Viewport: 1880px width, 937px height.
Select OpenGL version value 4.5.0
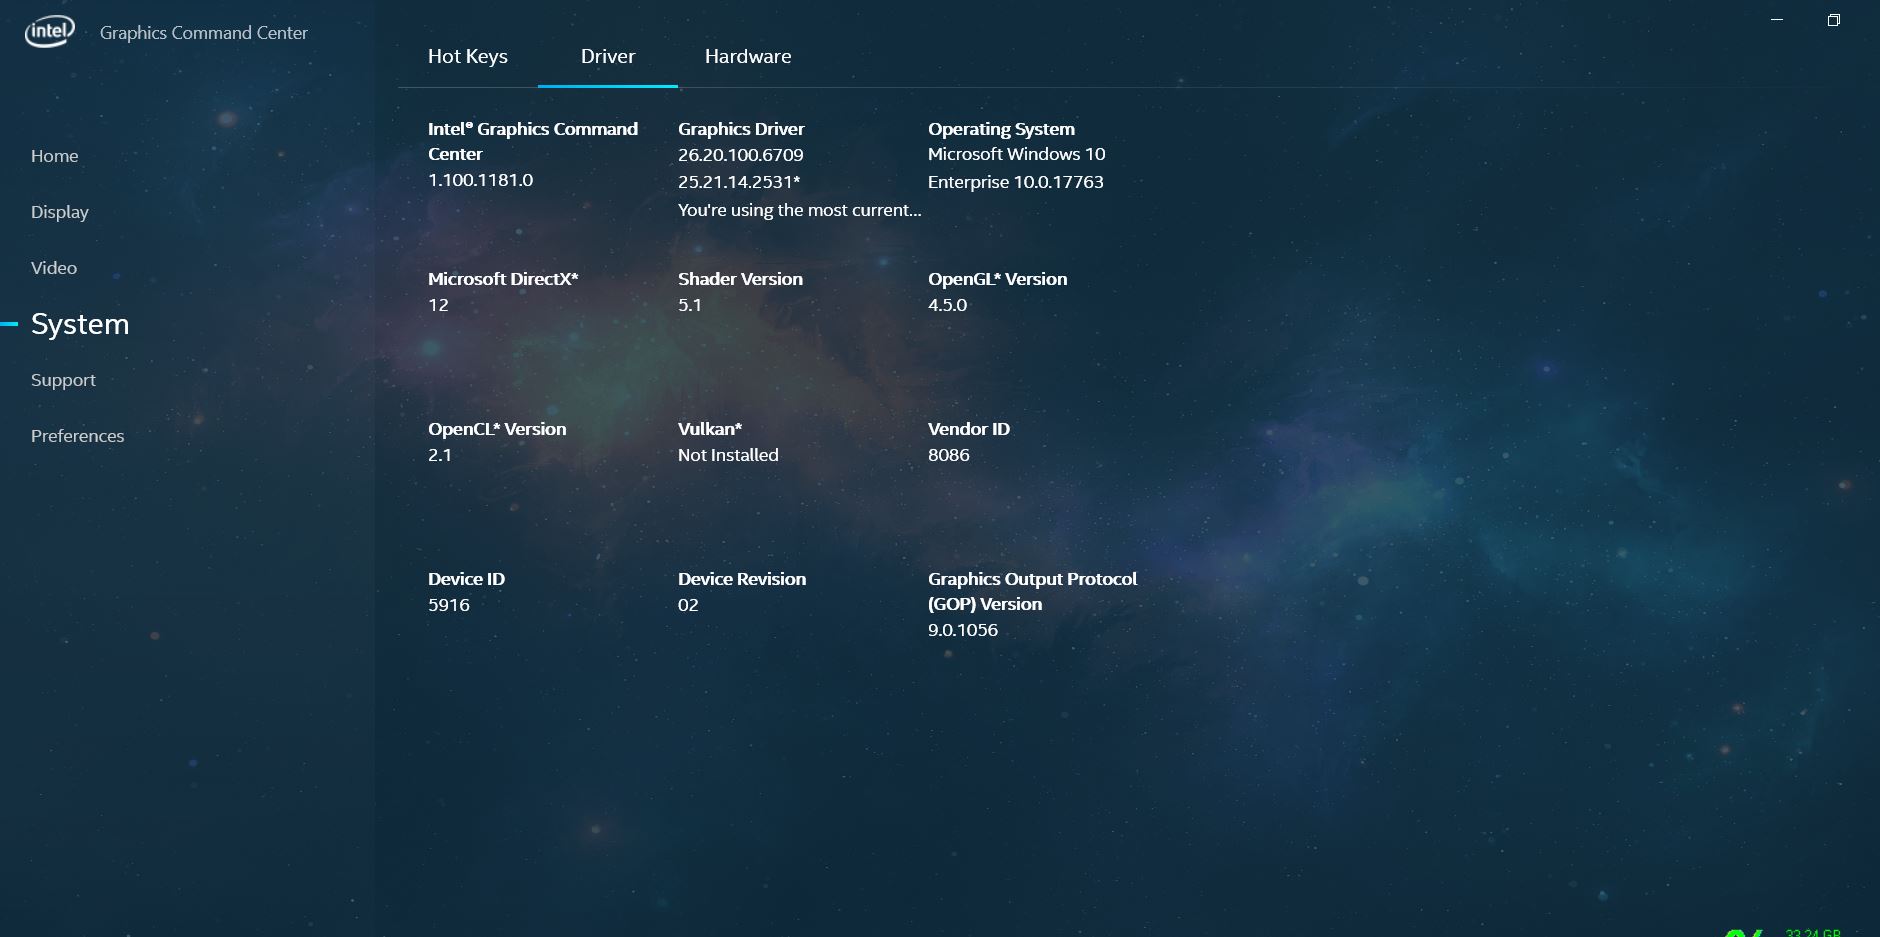point(948,305)
